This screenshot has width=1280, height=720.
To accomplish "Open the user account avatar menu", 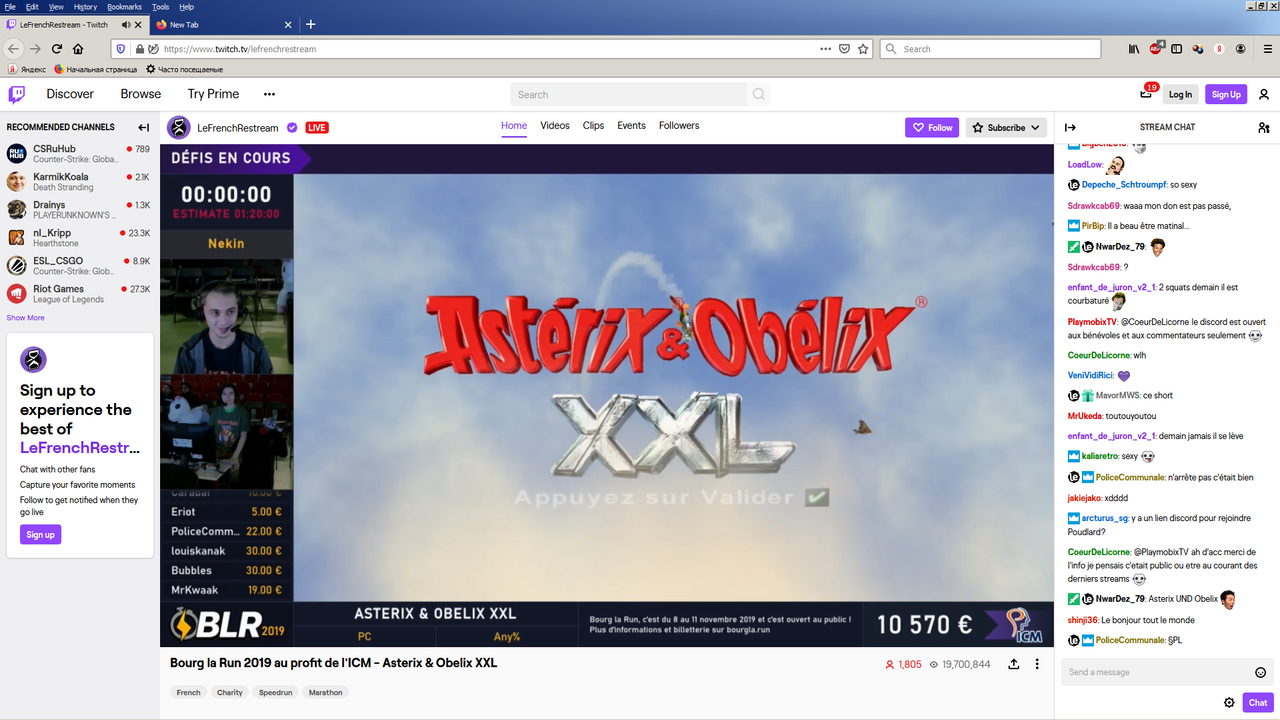I will click(x=1264, y=94).
